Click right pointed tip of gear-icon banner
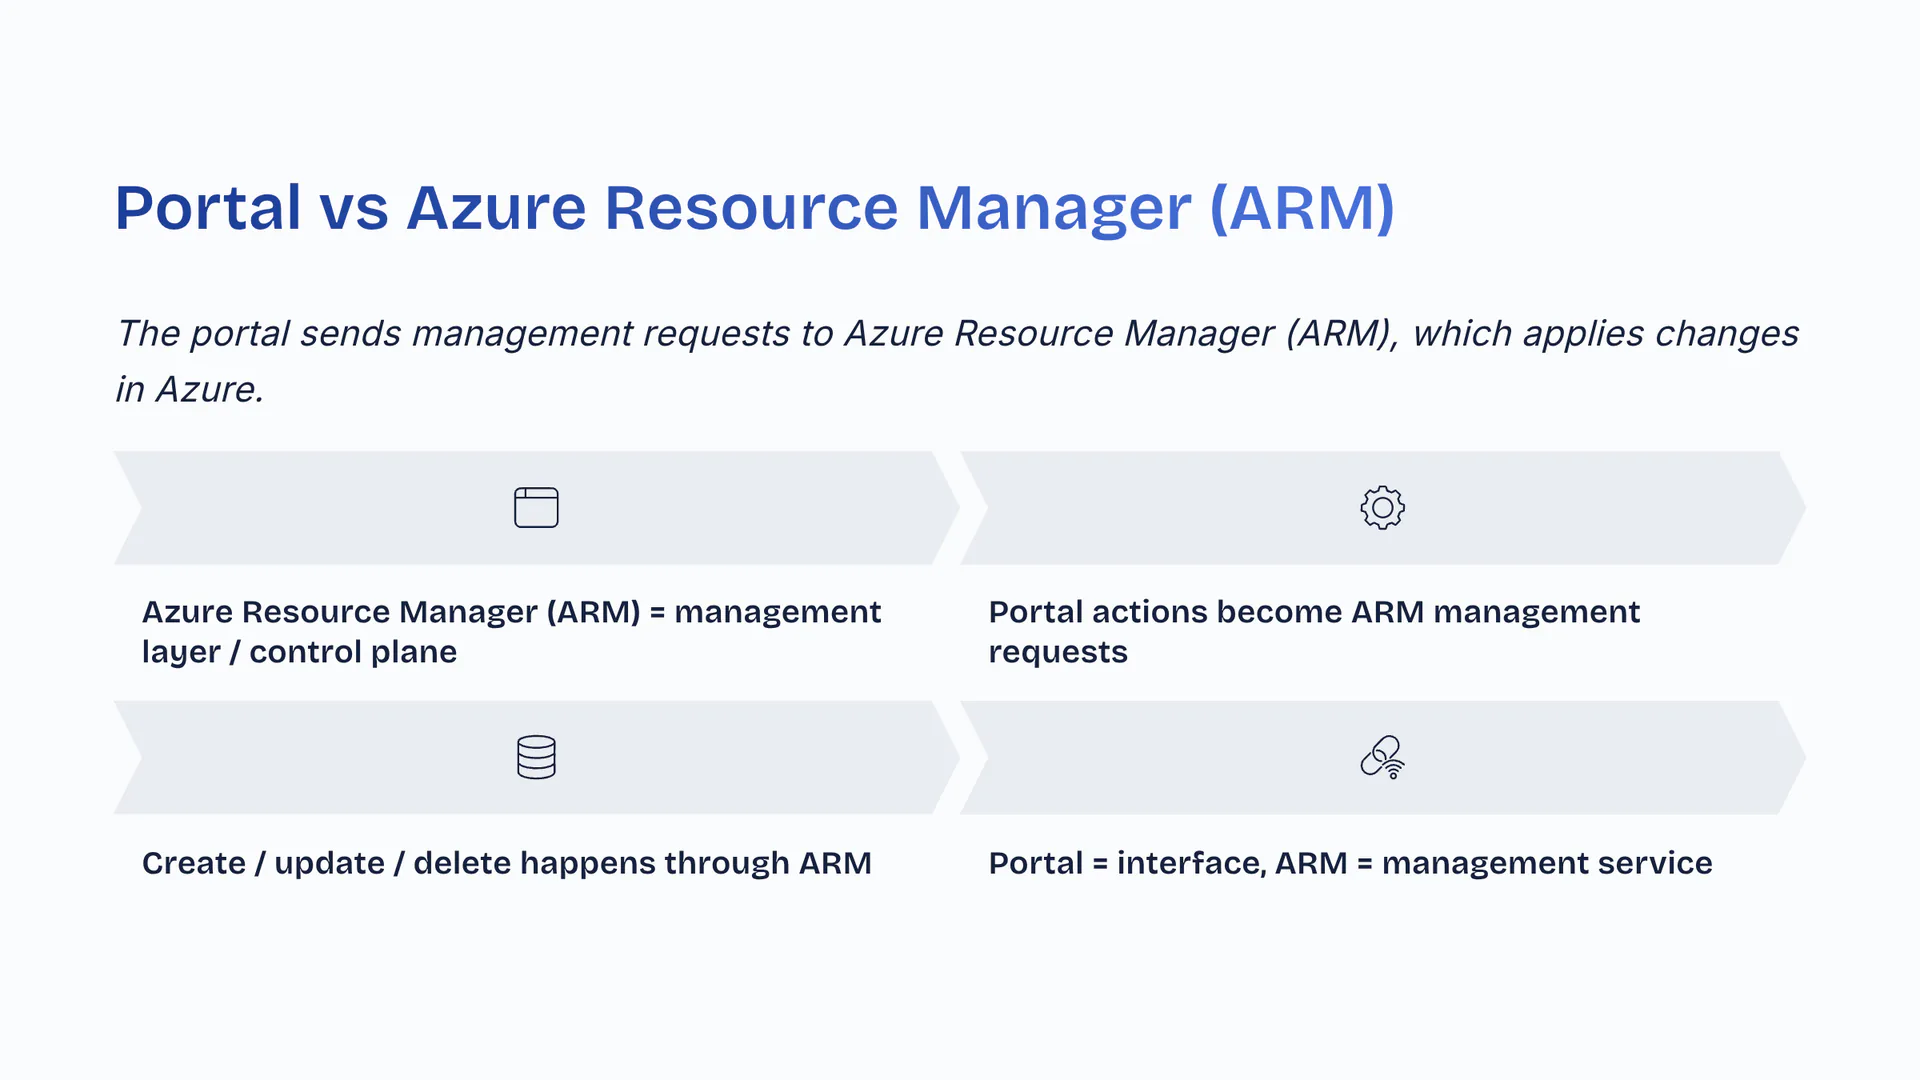Screen dimensions: 1920x1080 [1795, 508]
